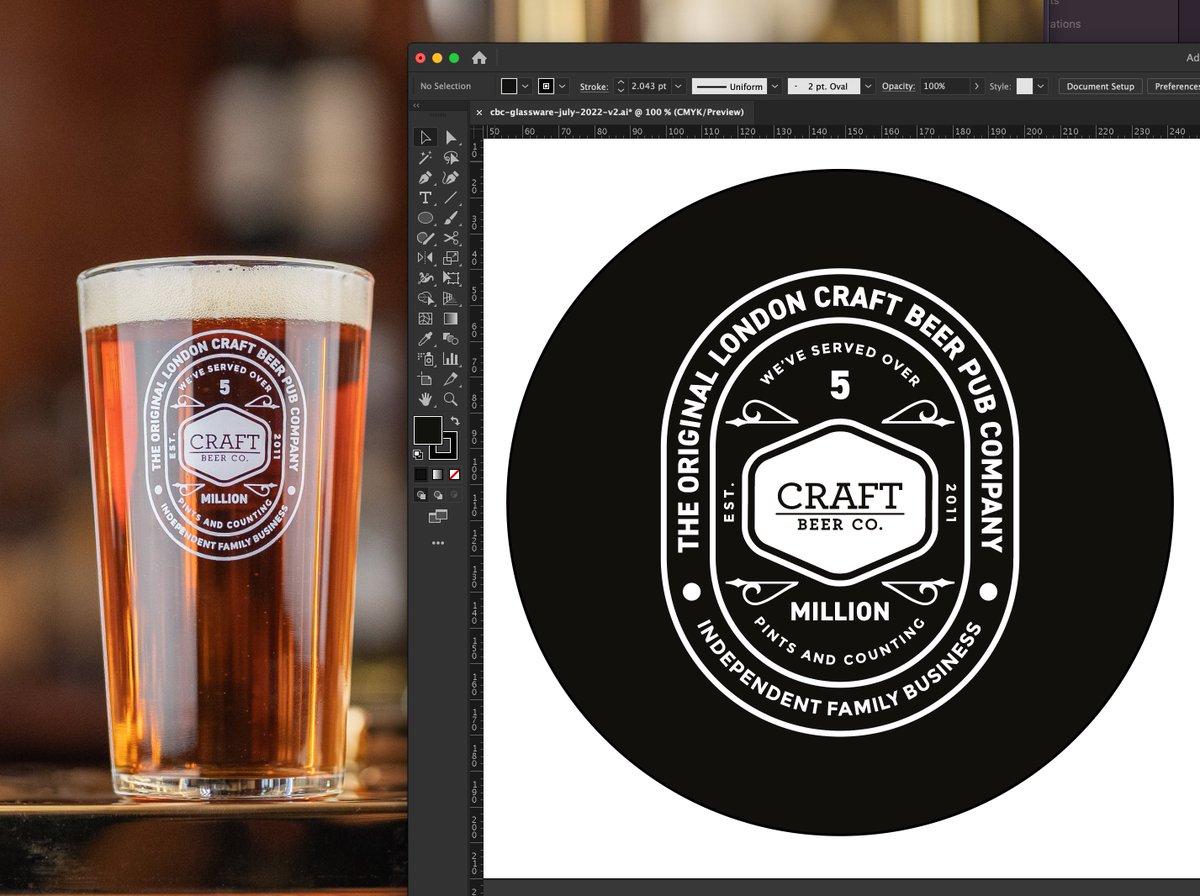Enable Draw Inside mode
Viewport: 1200px width, 896px height.
pos(454,493)
